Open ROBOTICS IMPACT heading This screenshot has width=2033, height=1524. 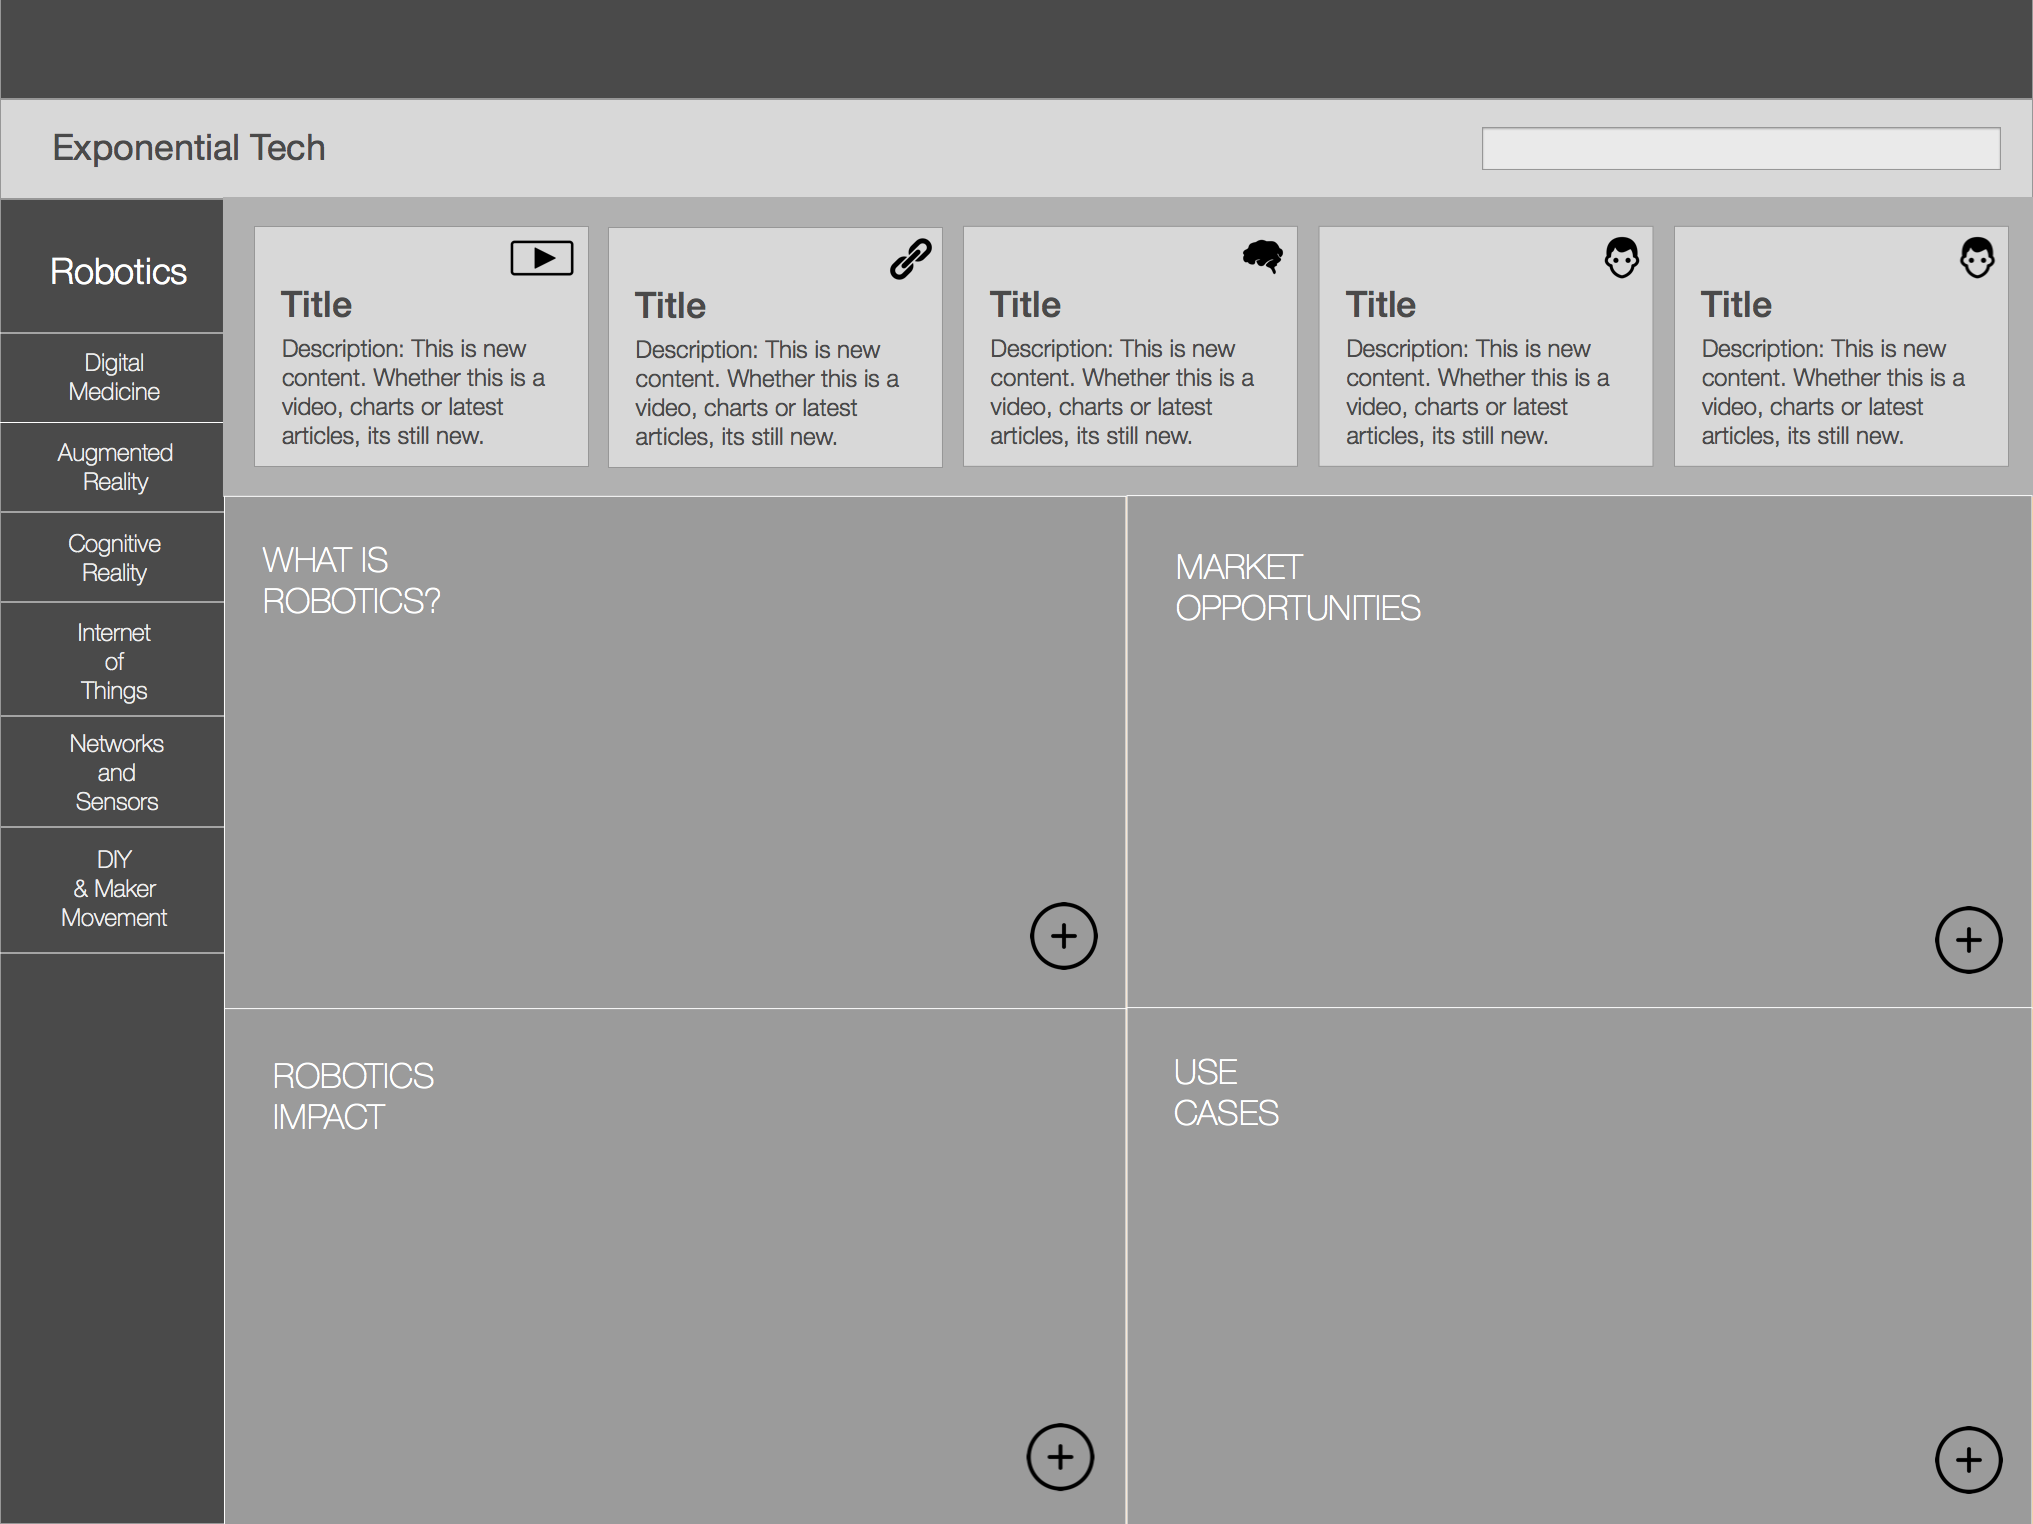[x=353, y=1096]
